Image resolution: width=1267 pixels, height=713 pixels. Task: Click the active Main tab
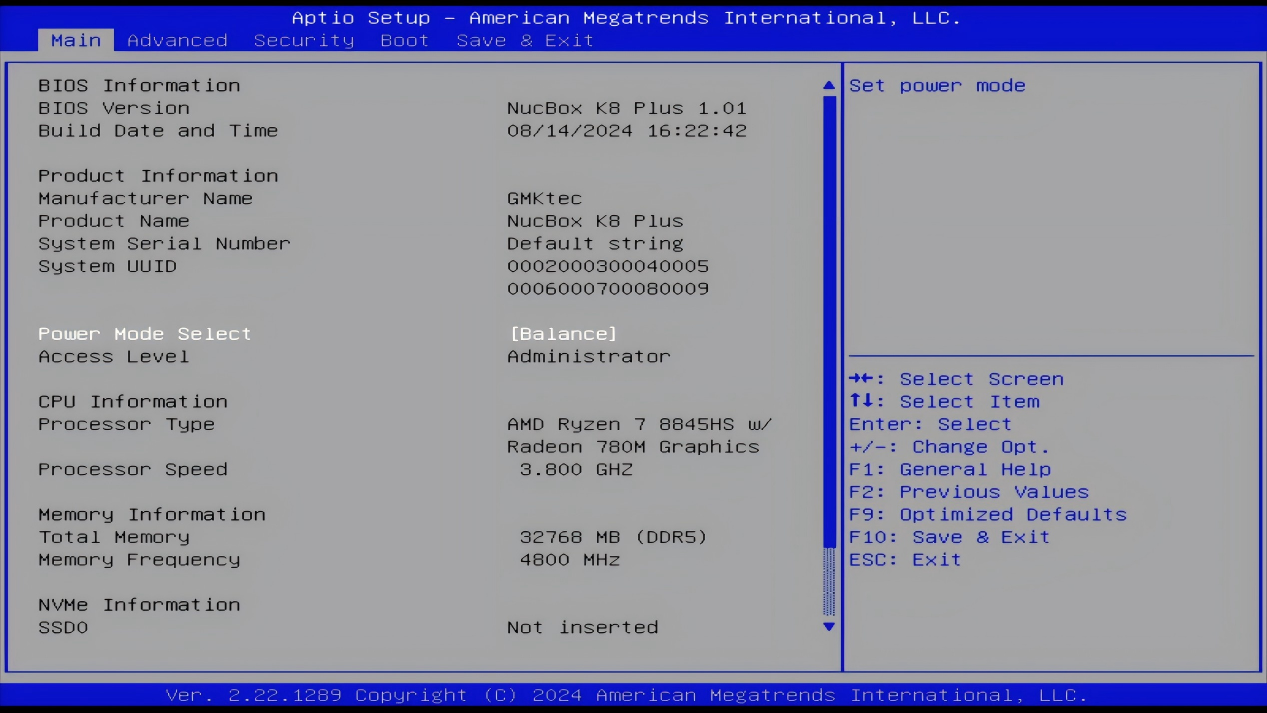[76, 40]
